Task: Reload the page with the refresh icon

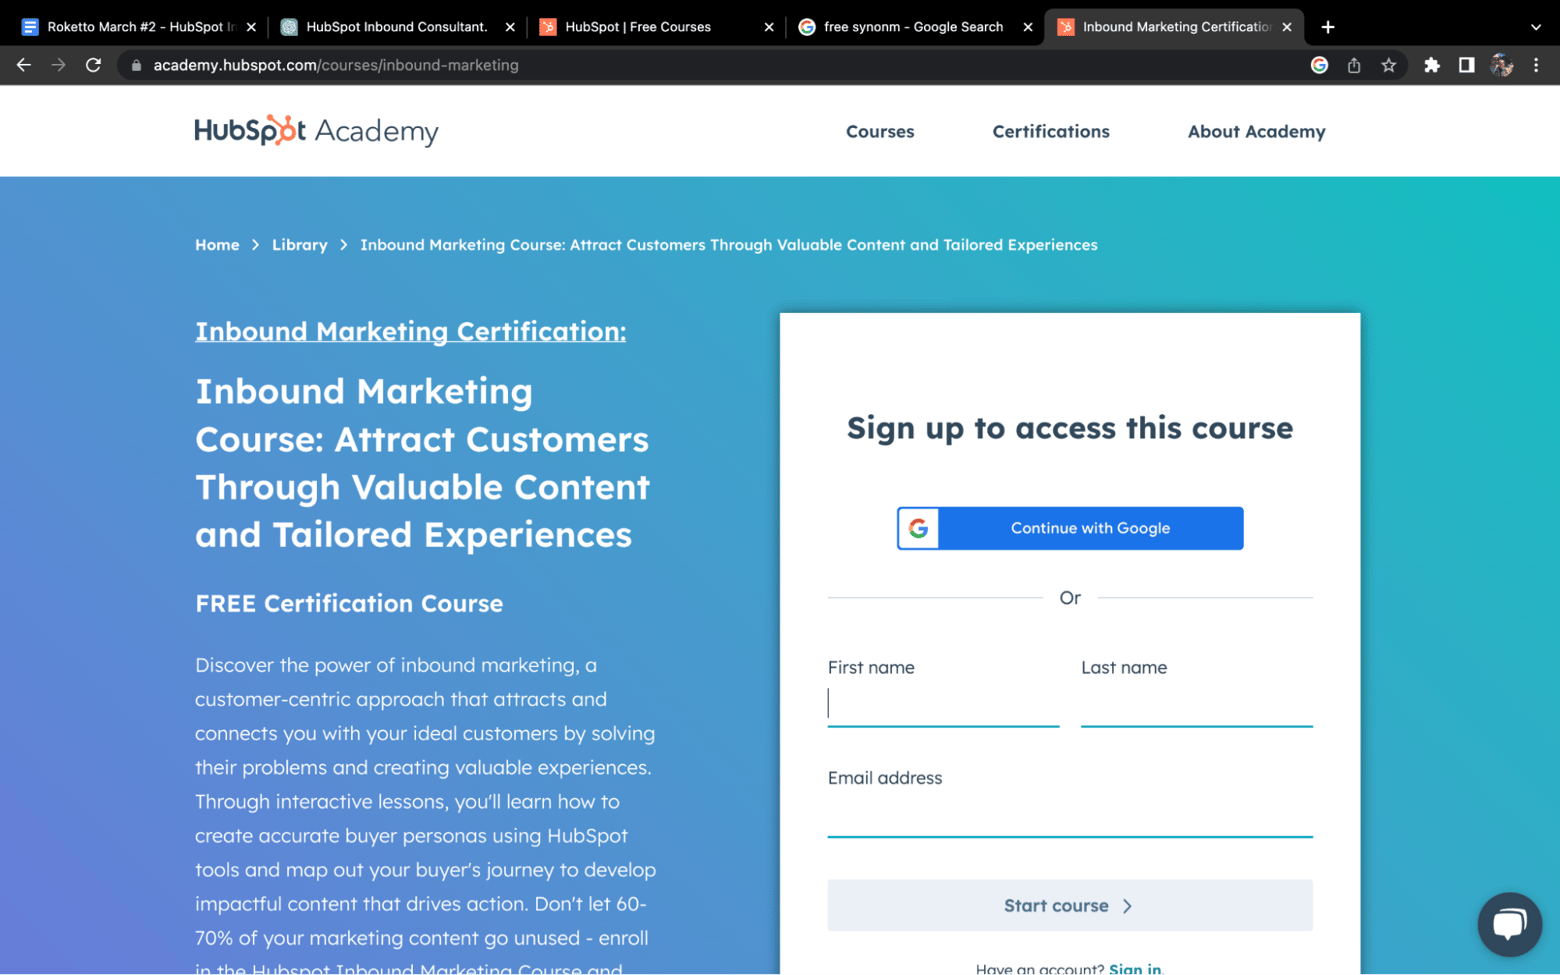Action: [93, 65]
